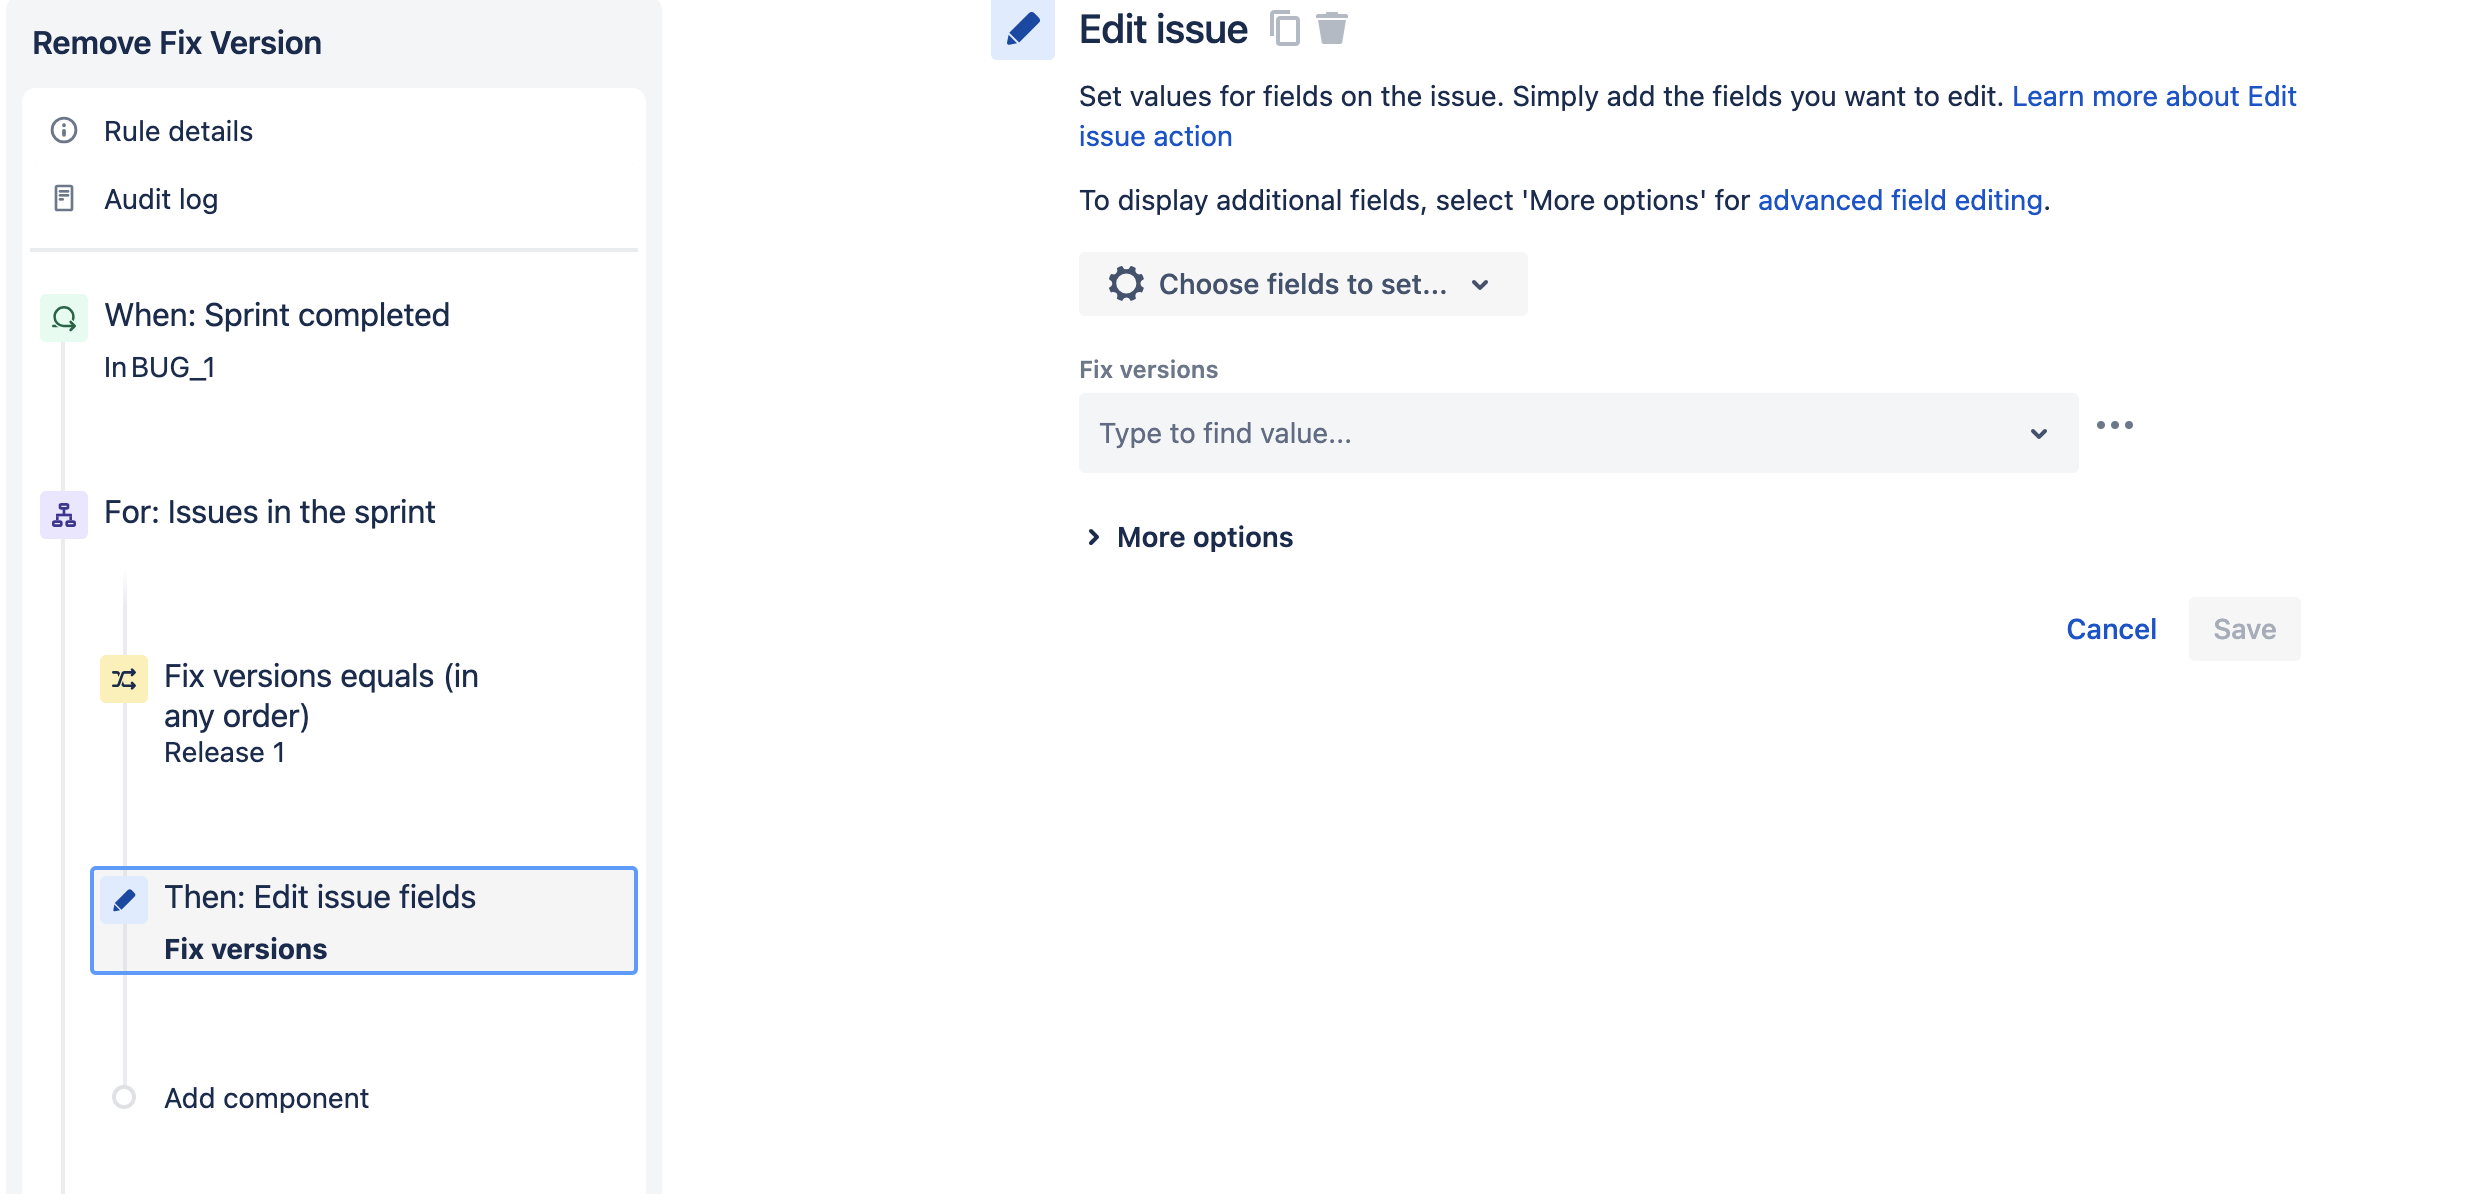2470x1194 pixels.
Task: Open the Choose fields to set dropdown
Action: tap(1301, 283)
